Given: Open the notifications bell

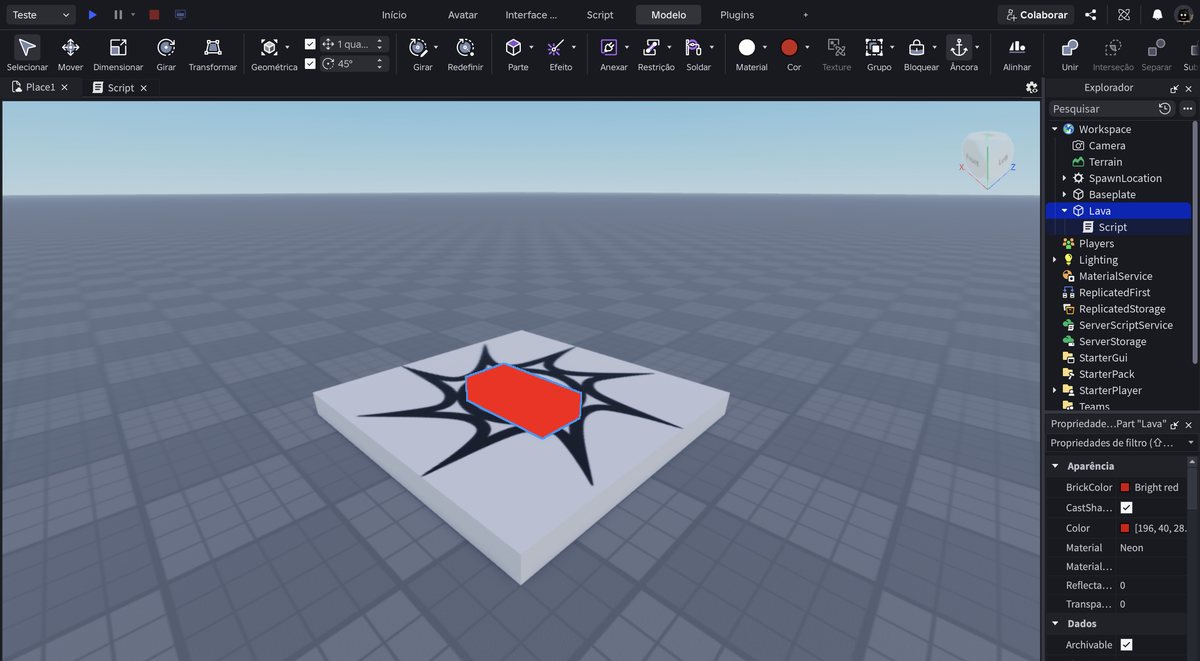Looking at the screenshot, I should [x=1157, y=15].
